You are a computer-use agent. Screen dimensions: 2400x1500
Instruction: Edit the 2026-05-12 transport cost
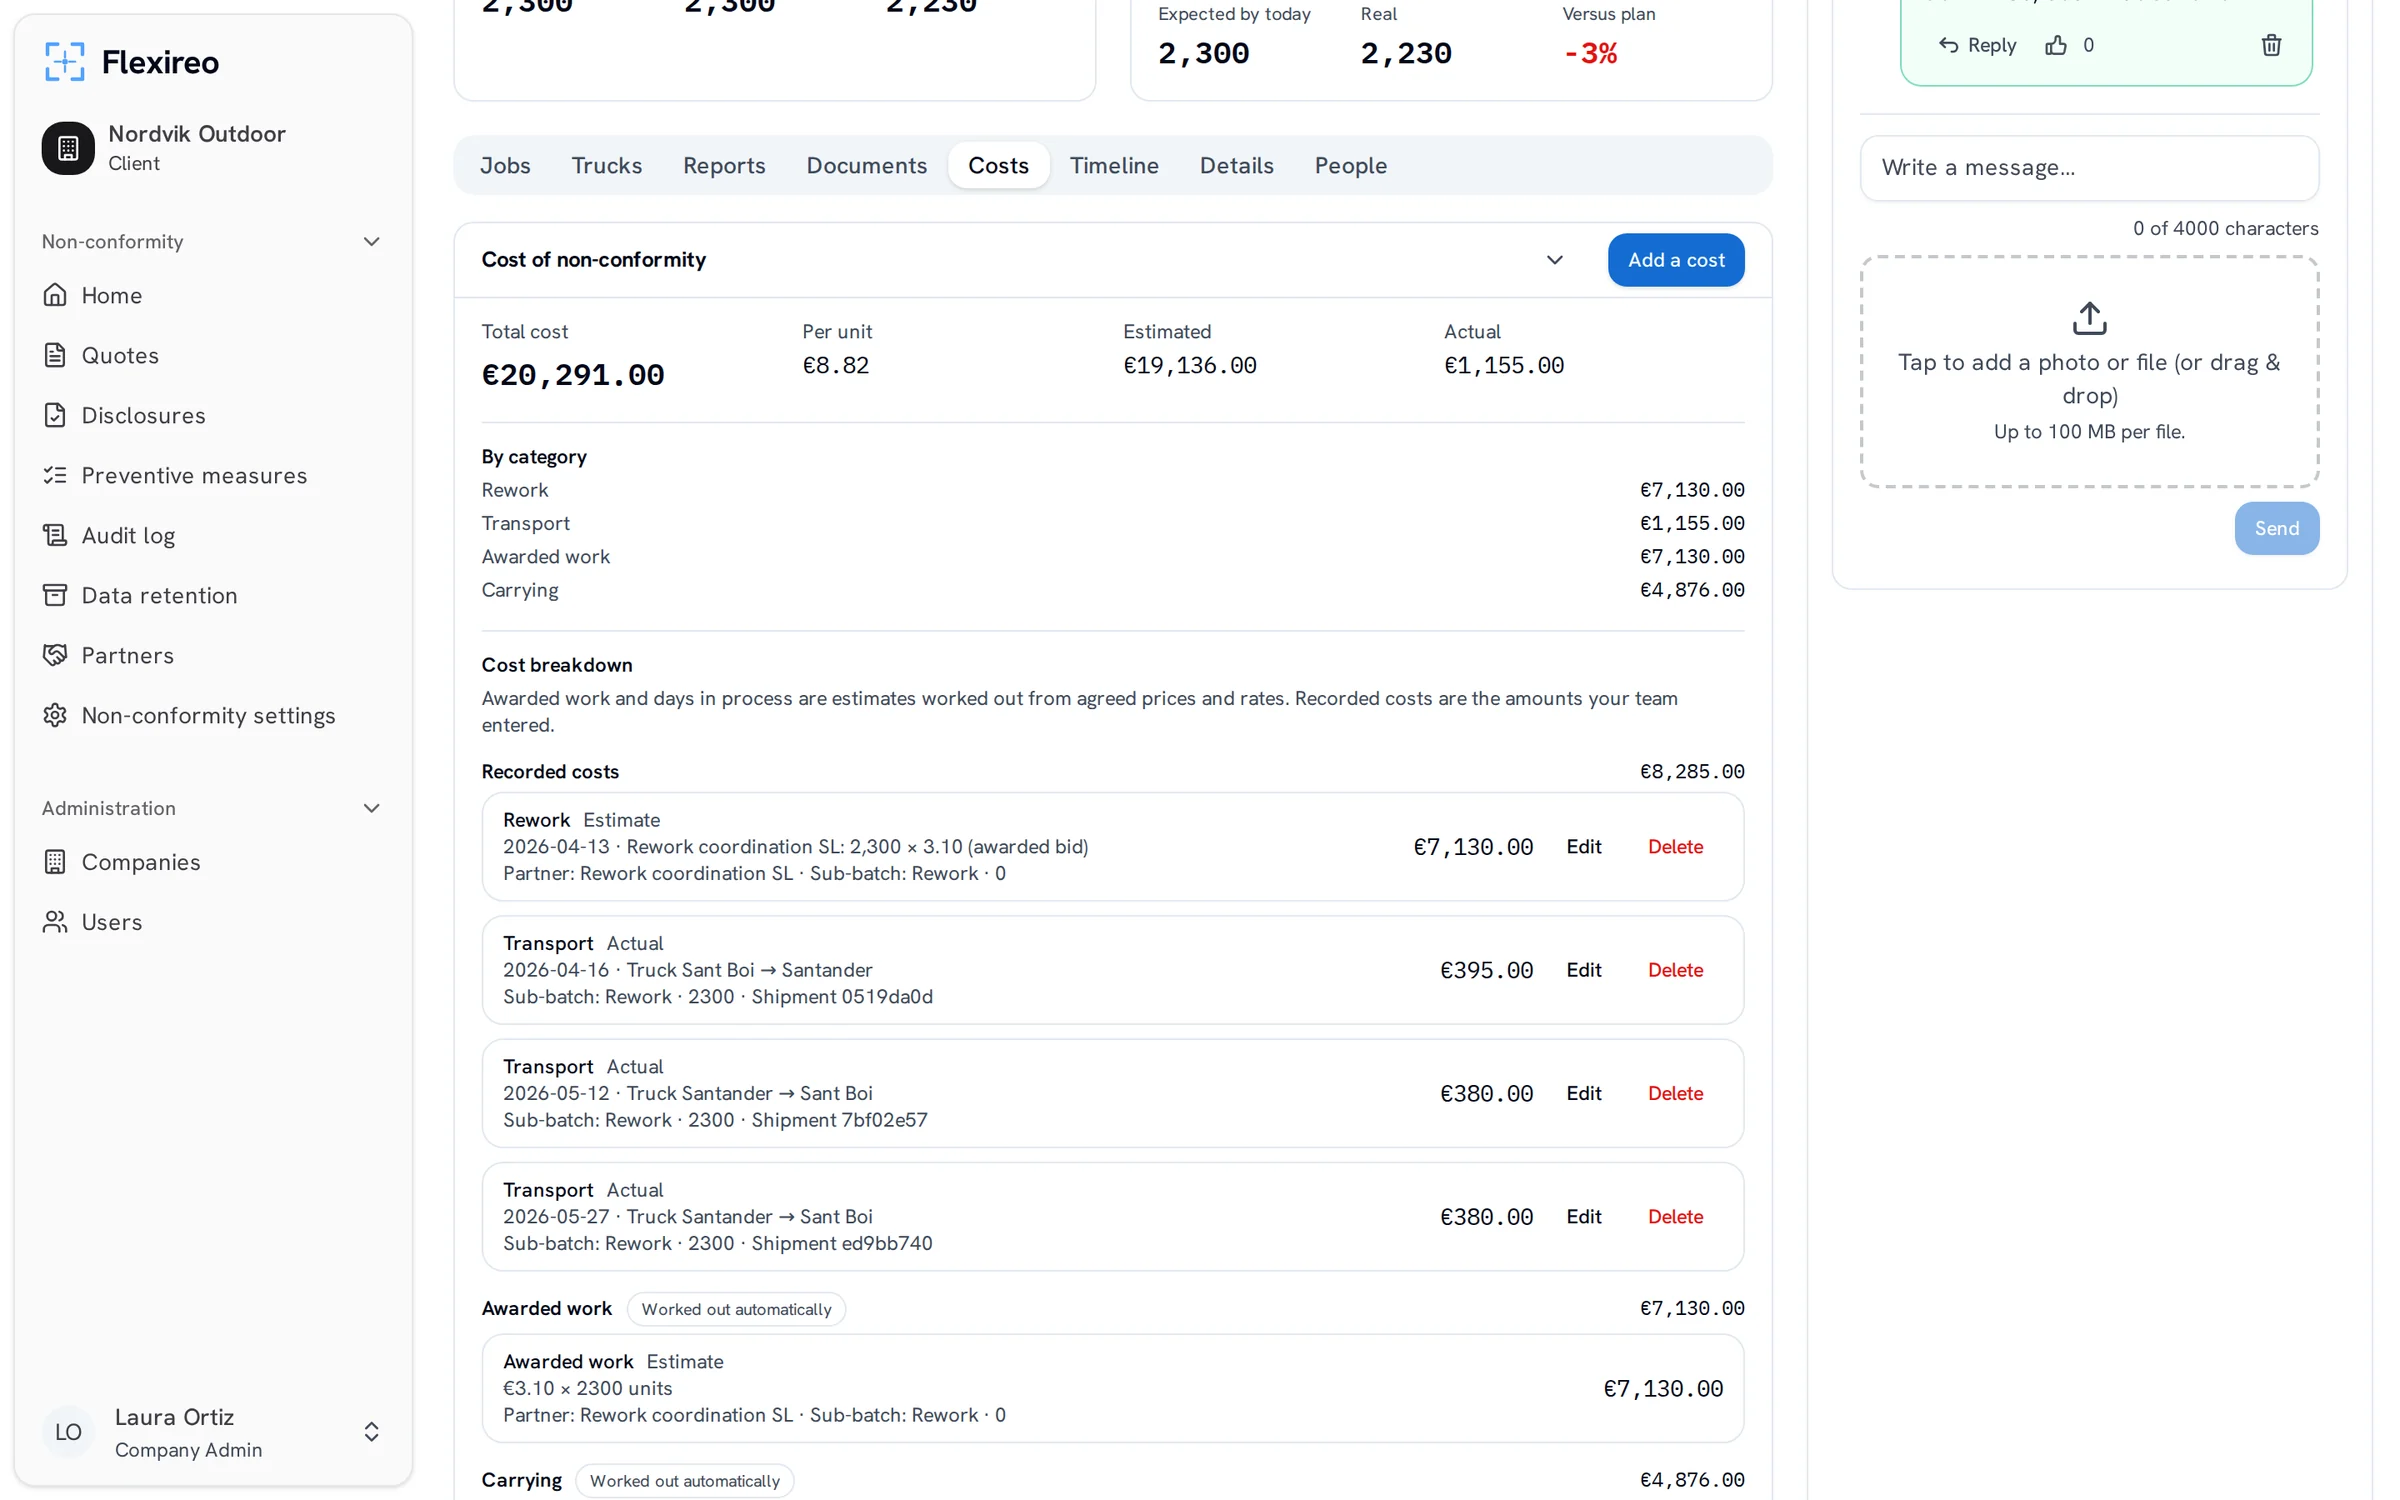pos(1583,1093)
